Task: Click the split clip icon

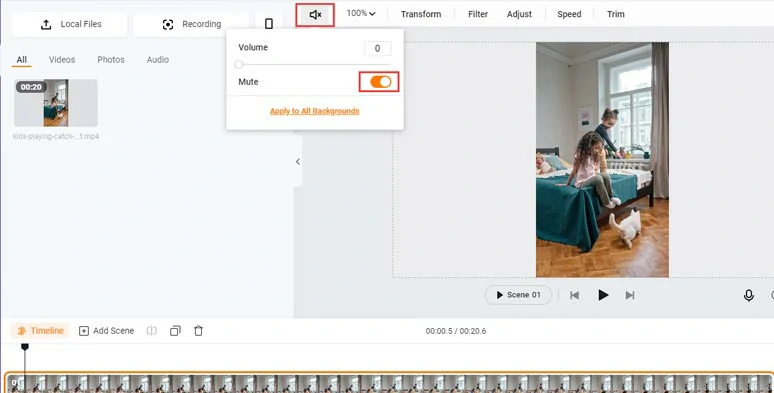Action: click(152, 331)
